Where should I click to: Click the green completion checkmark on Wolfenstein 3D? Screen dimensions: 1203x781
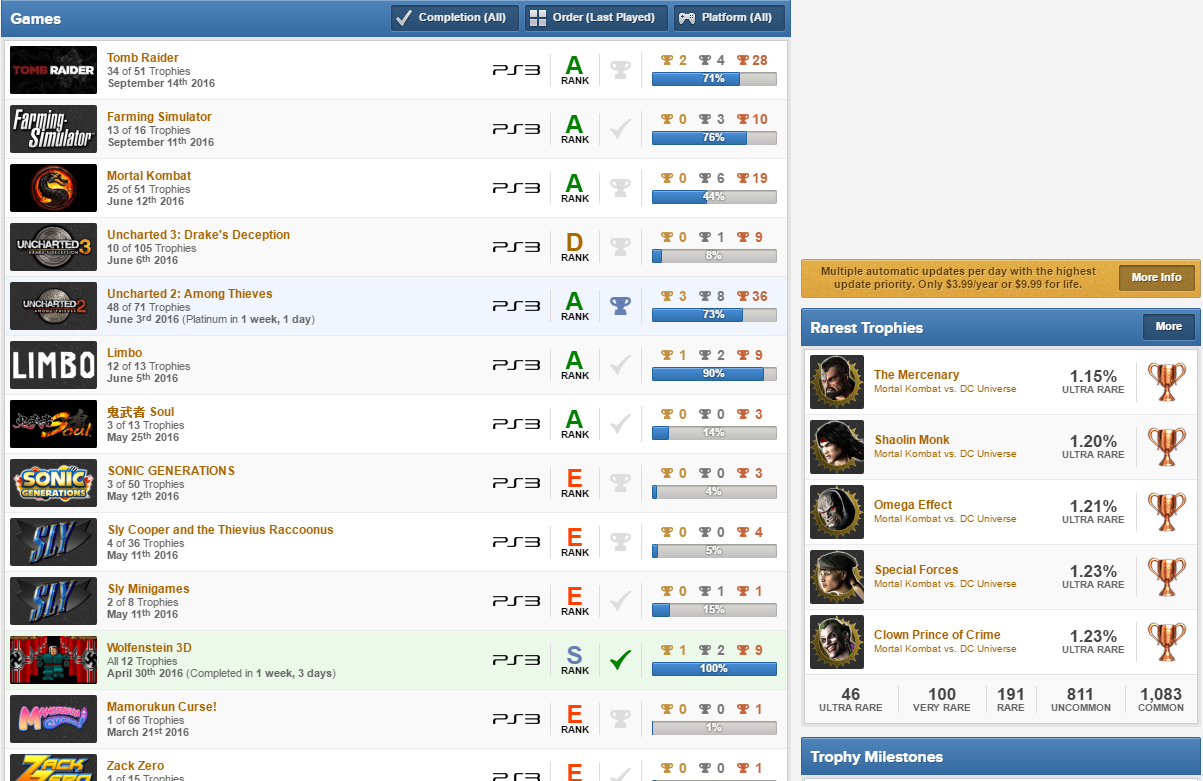(619, 659)
